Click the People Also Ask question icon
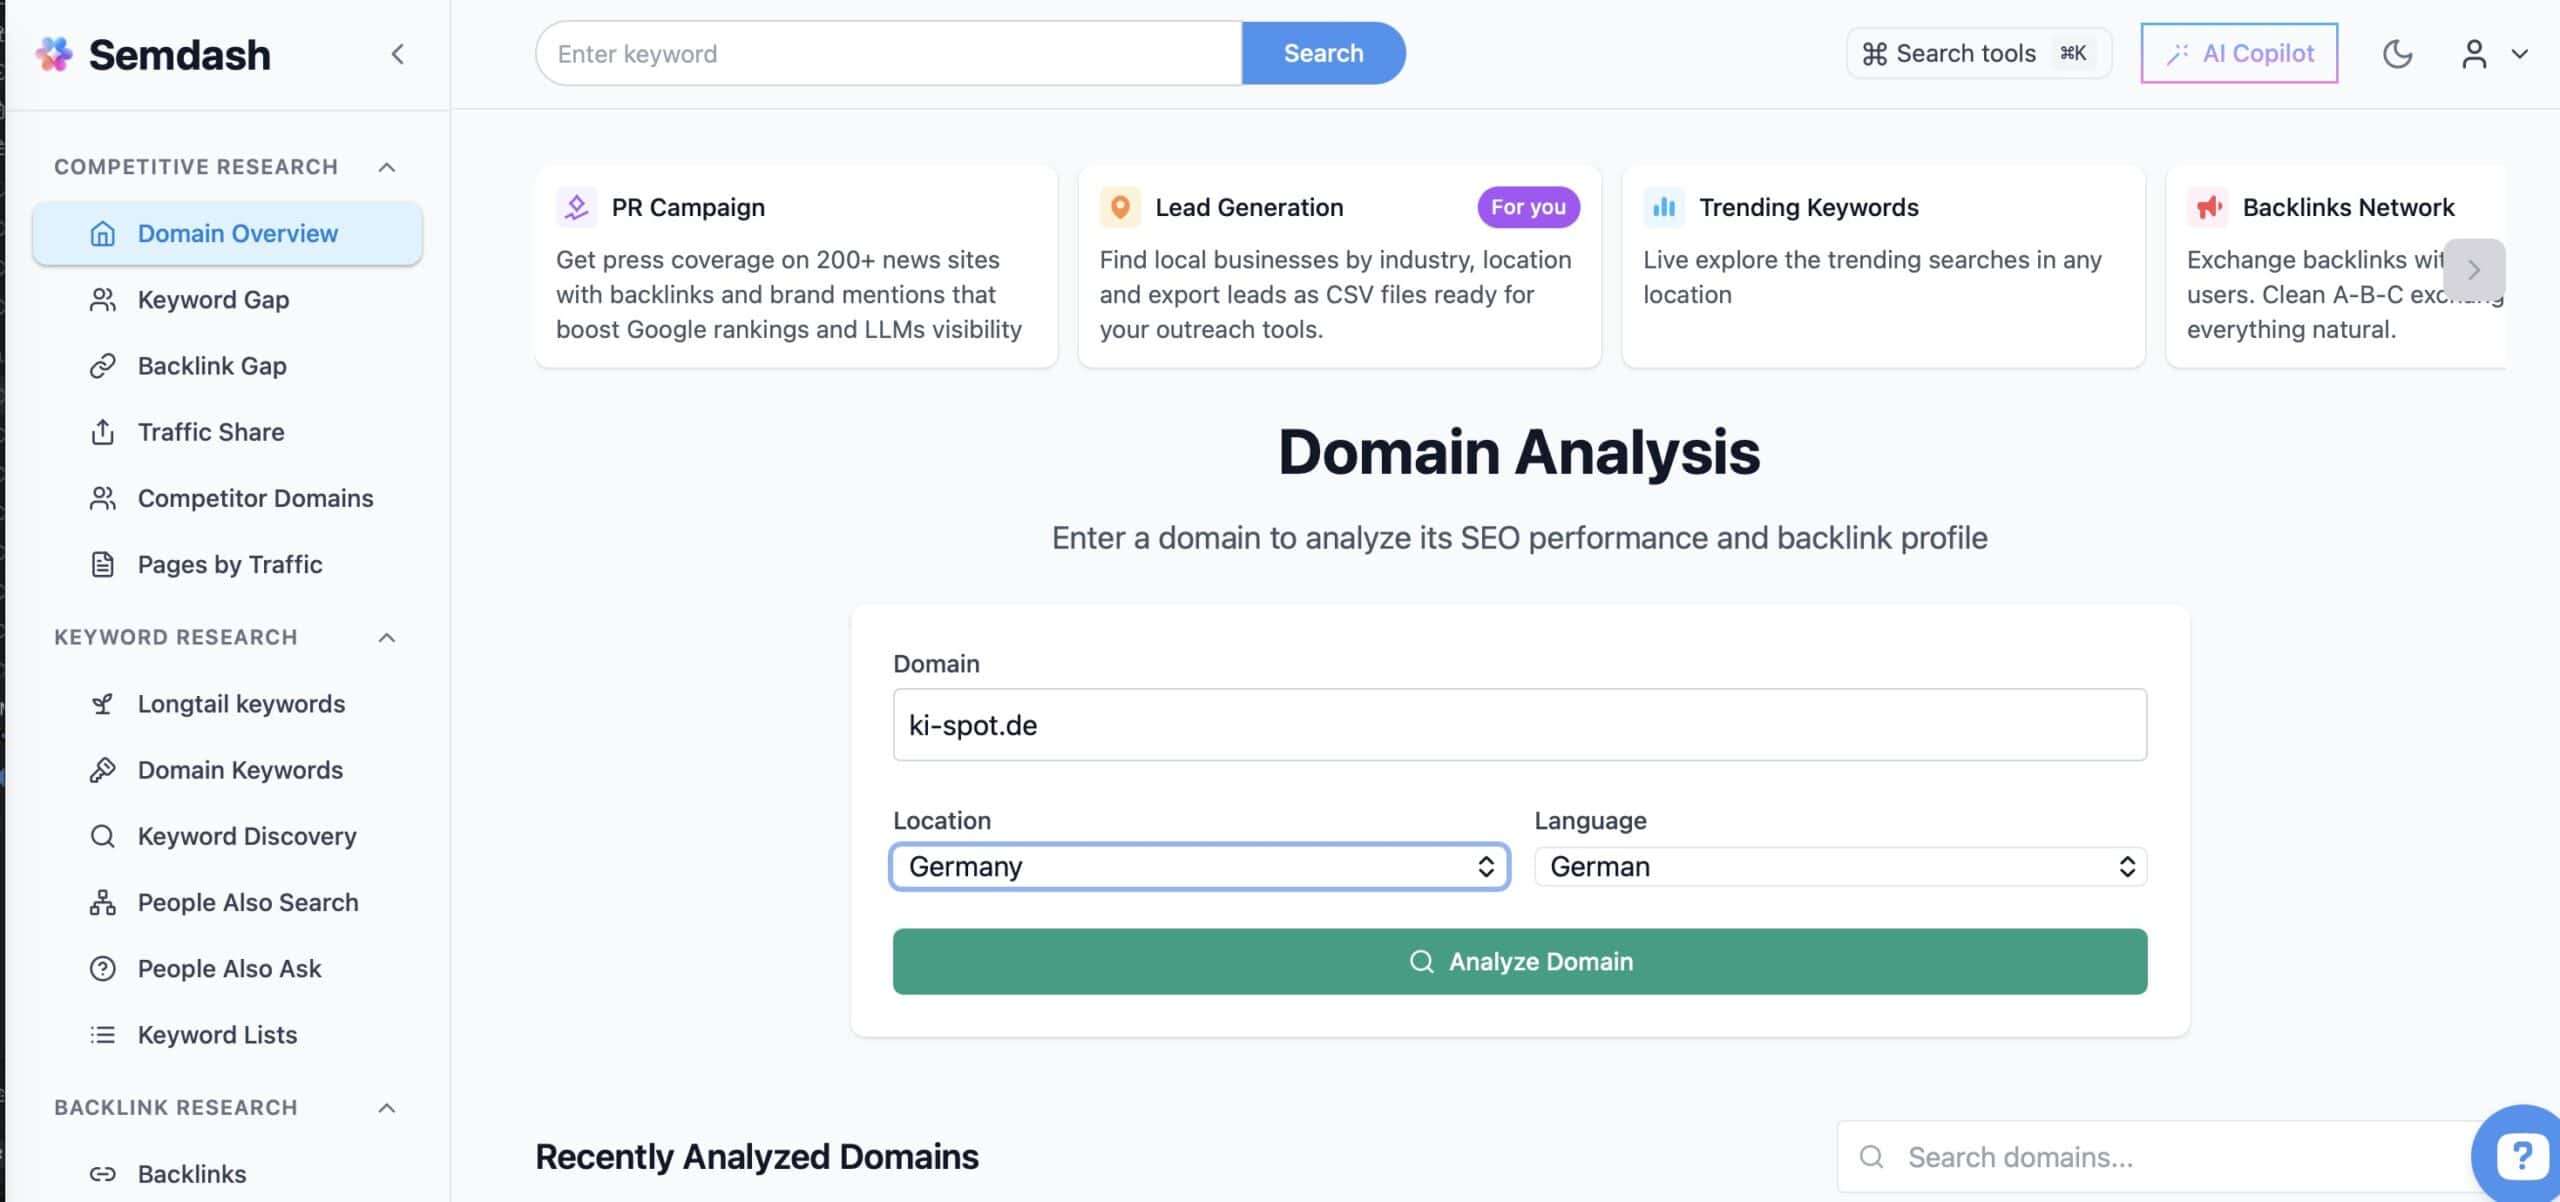Screen dimensions: 2560x1202 click(102, 968)
